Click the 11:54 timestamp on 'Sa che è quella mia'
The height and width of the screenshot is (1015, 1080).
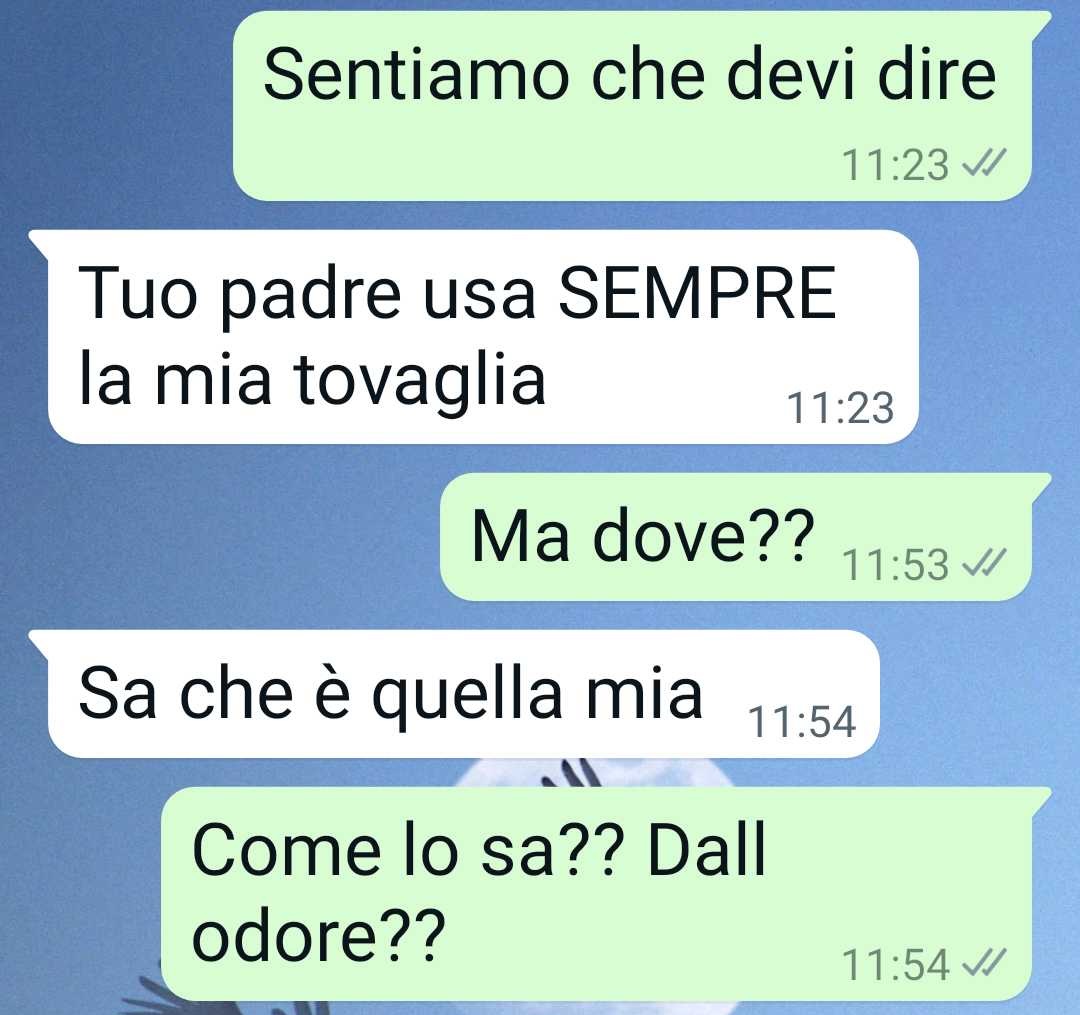pos(802,722)
